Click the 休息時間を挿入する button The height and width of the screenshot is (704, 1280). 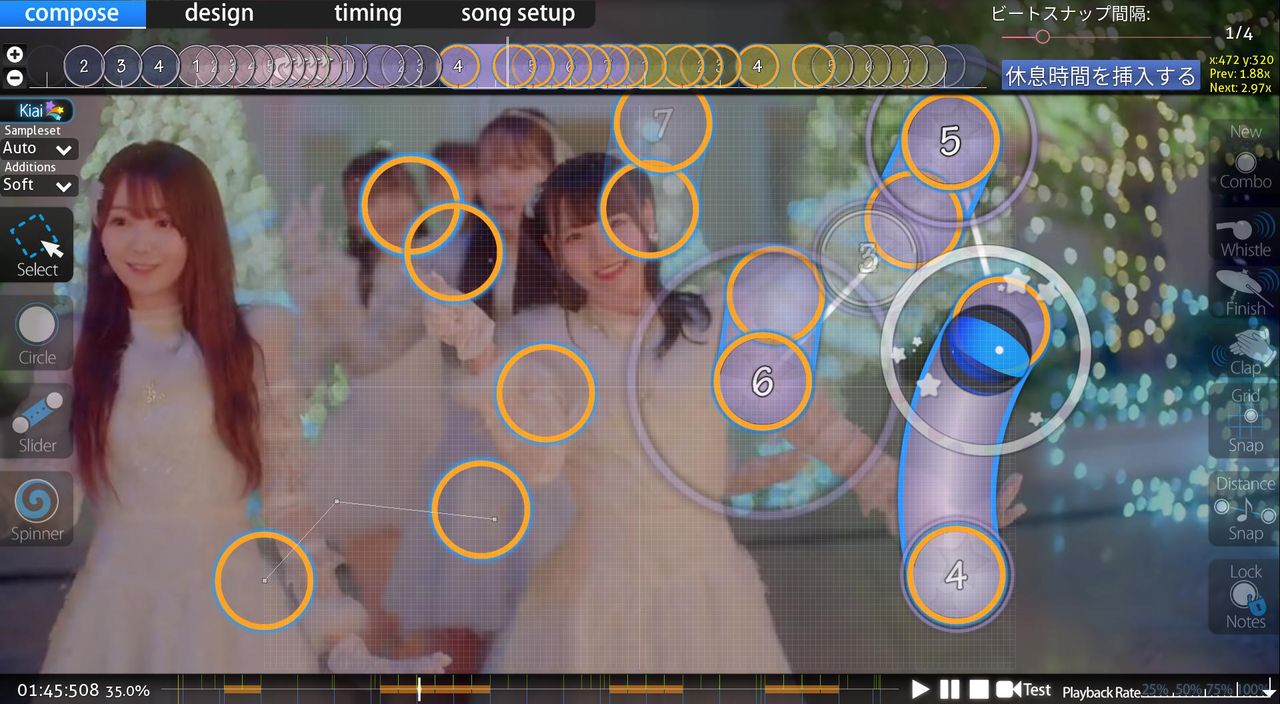(1100, 76)
